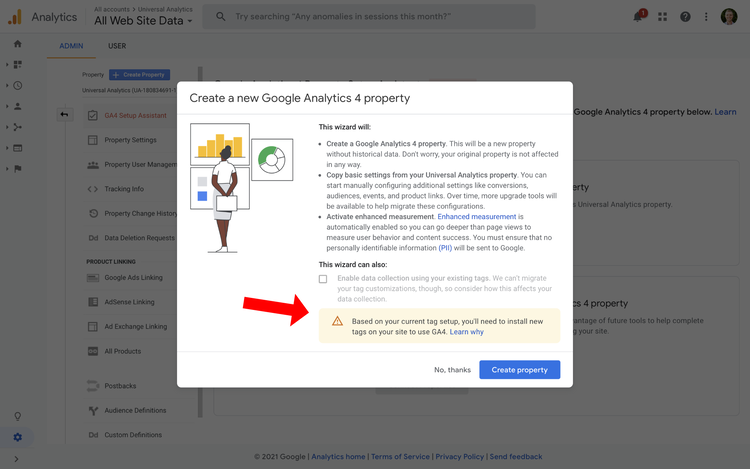Click the No, thanks button
This screenshot has height=469, width=750.
[452, 370]
